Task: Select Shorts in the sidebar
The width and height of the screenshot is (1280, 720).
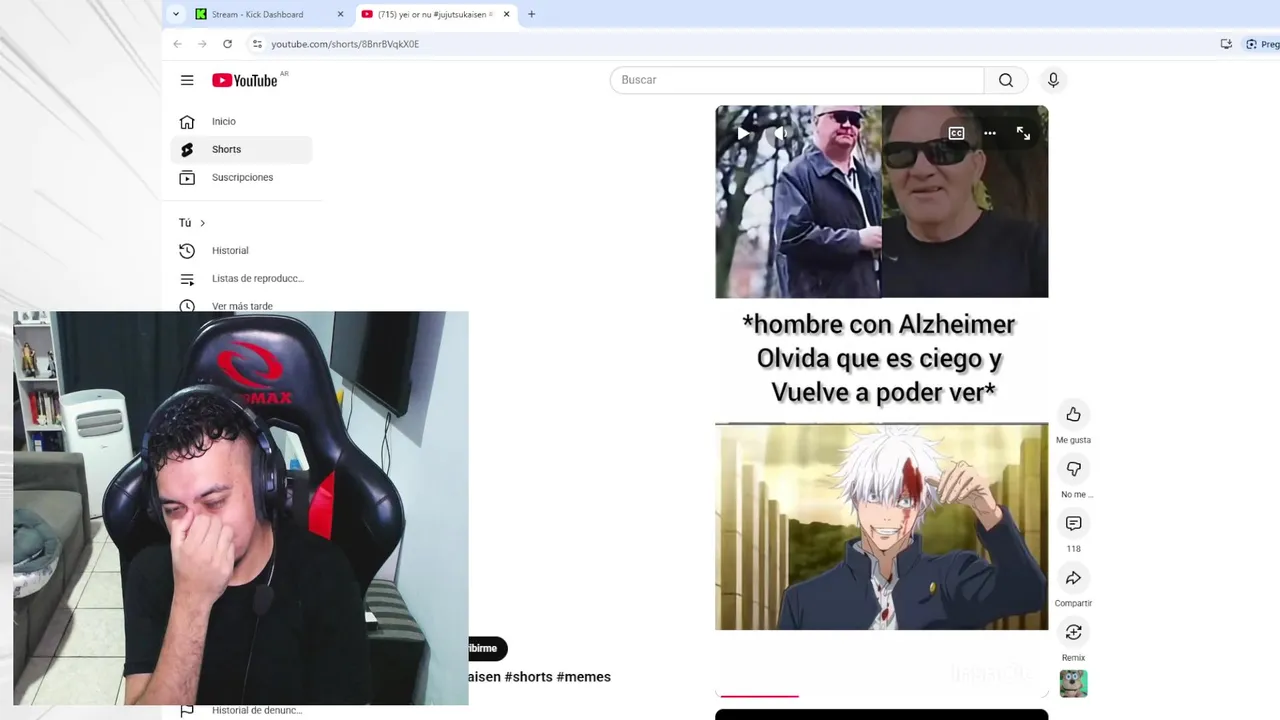Action: (241, 149)
